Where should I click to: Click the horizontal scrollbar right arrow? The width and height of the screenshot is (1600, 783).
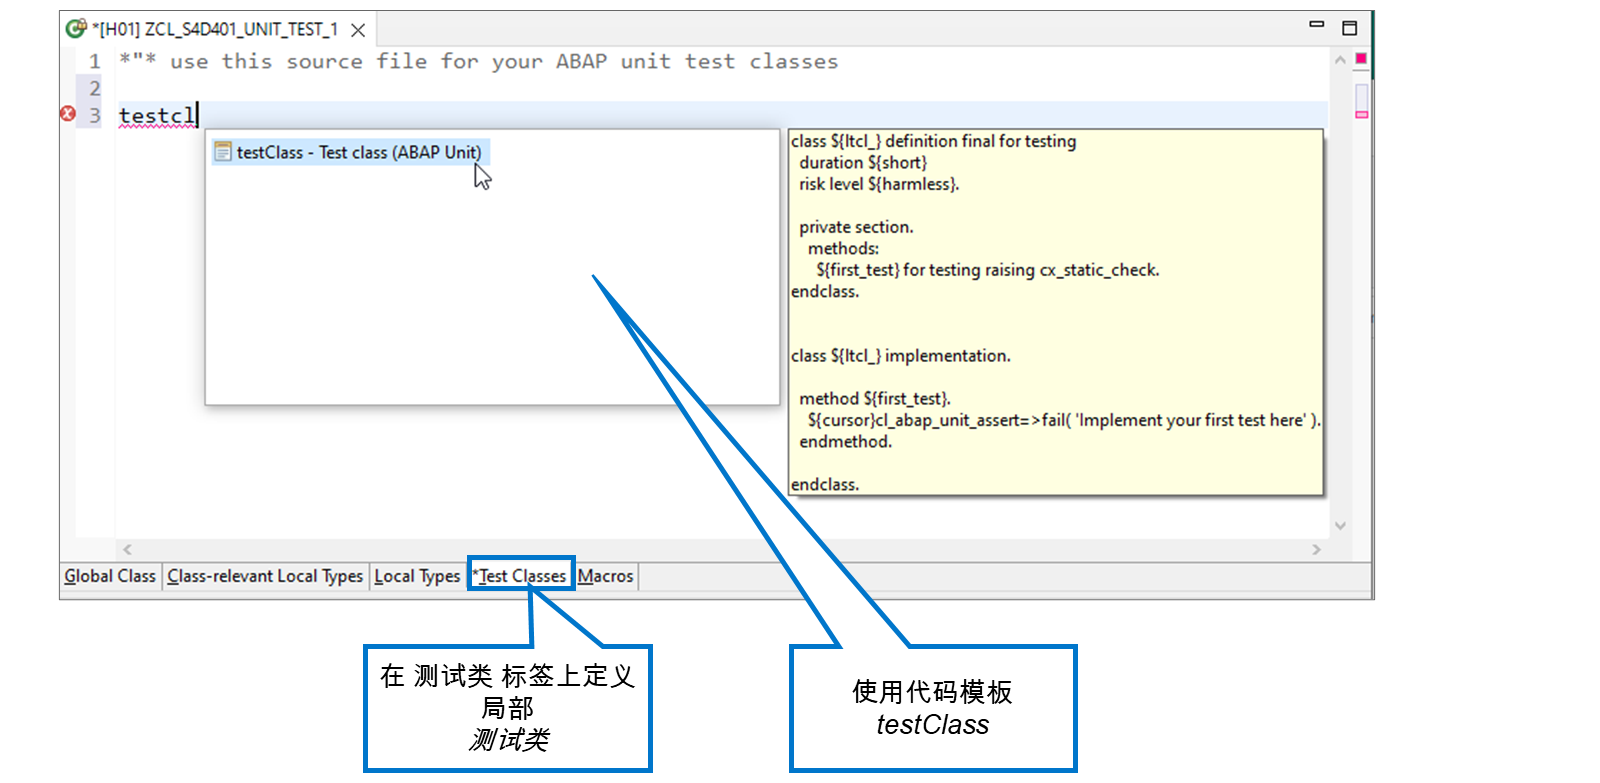pyautogui.click(x=1316, y=549)
